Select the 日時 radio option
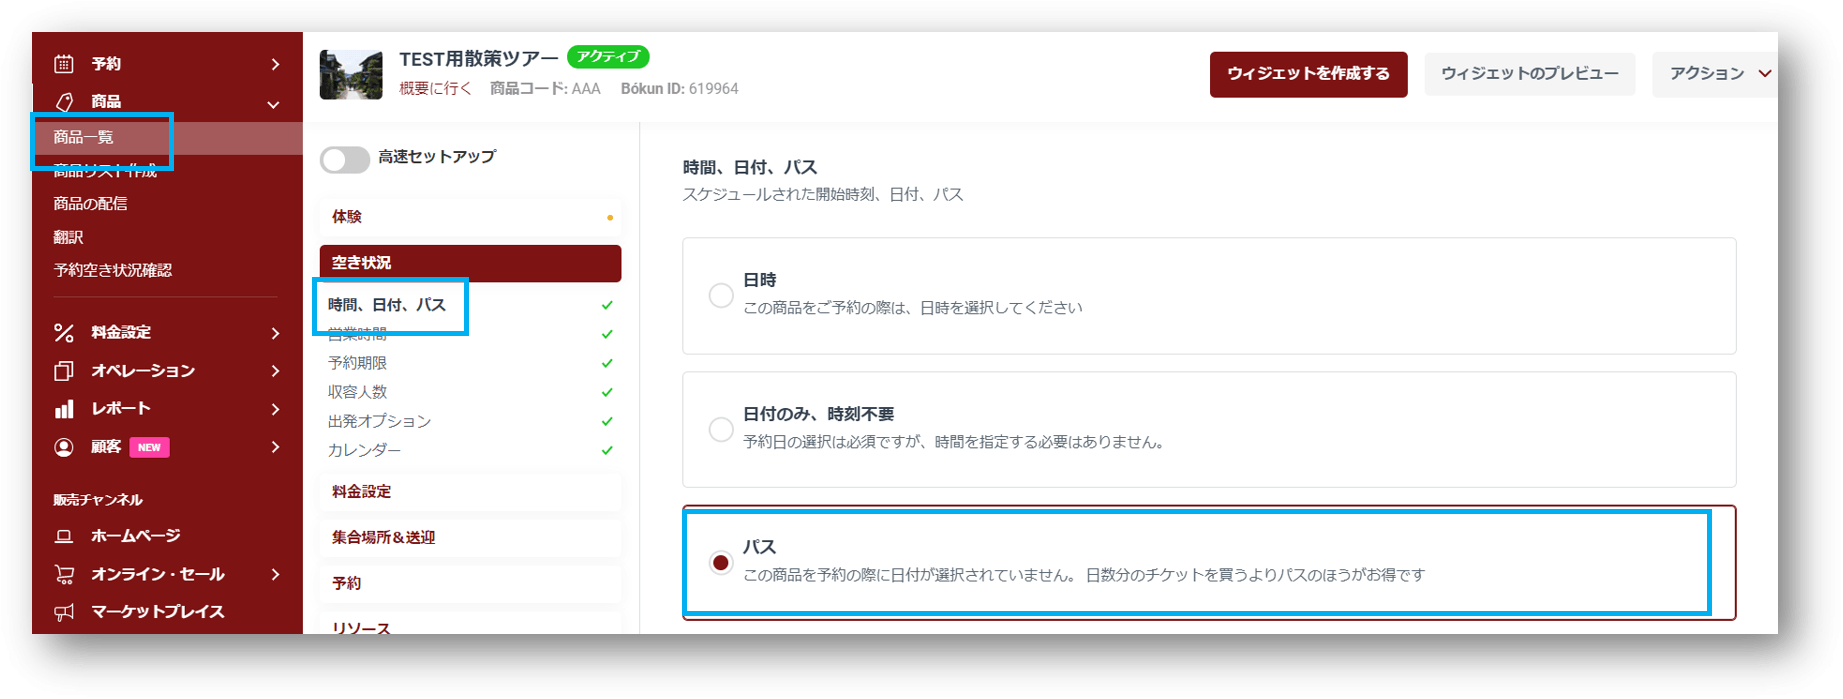The height and width of the screenshot is (699, 1843). (x=720, y=295)
